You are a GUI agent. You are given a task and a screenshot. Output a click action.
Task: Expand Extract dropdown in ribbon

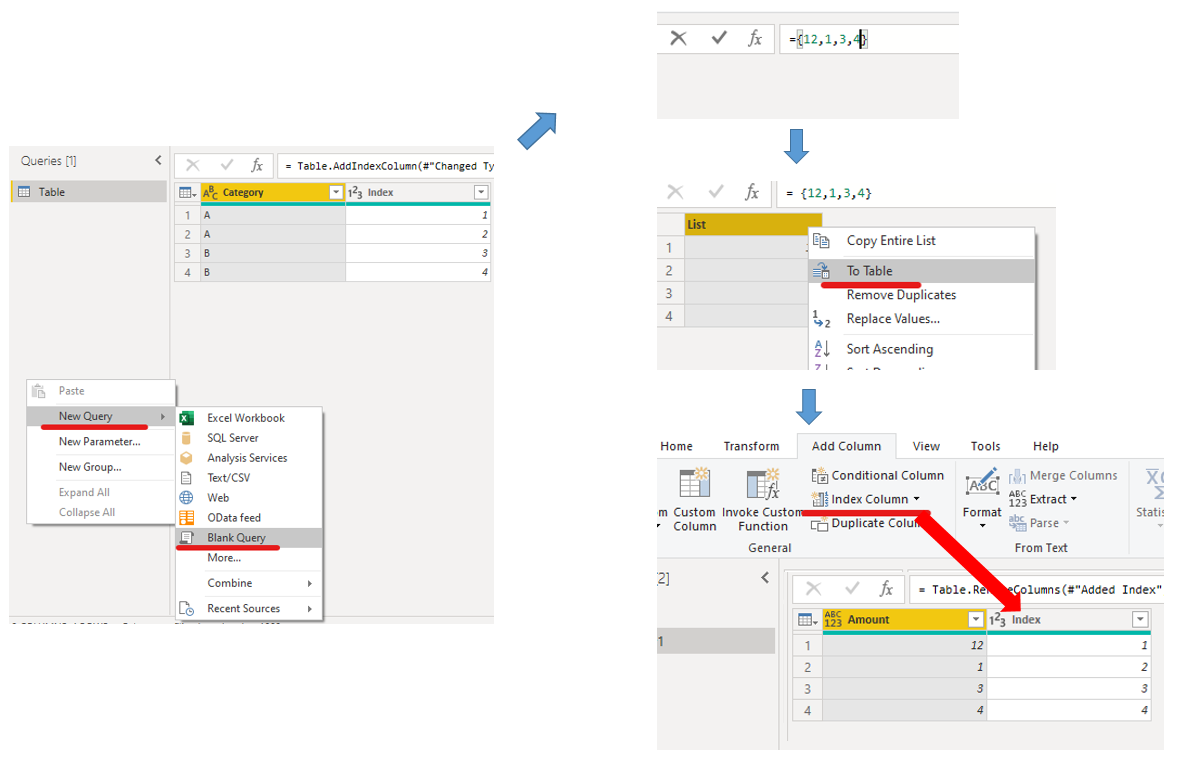click(1073, 499)
